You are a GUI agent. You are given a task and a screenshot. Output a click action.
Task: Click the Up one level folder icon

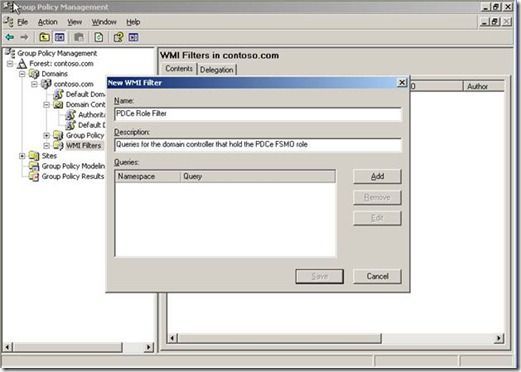[x=44, y=37]
